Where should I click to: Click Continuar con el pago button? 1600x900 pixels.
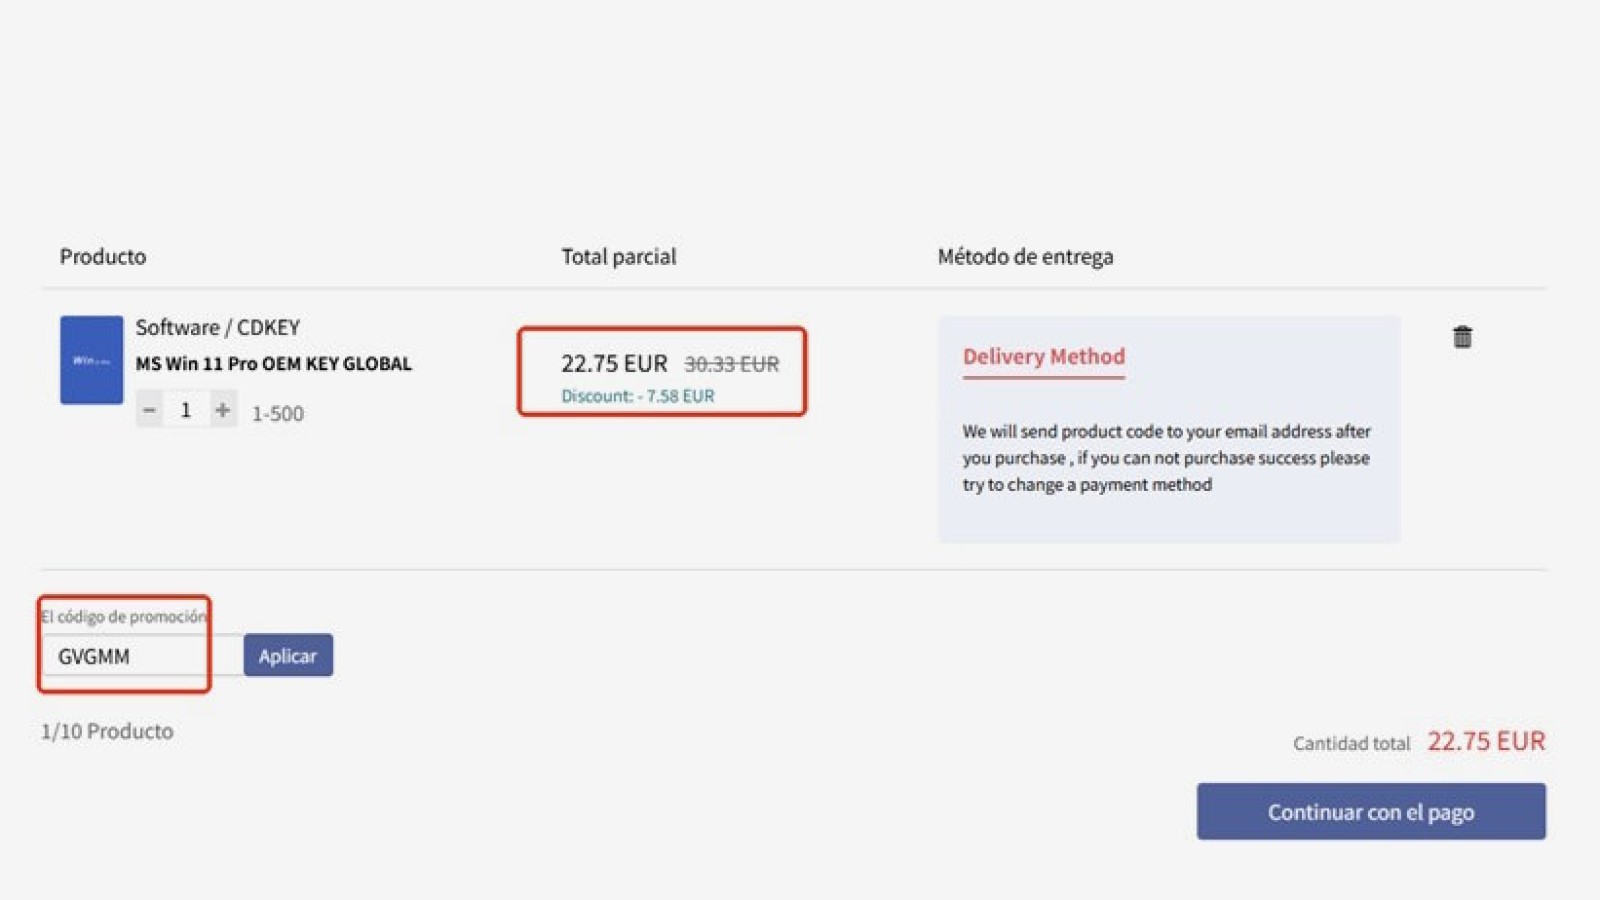point(1371,812)
